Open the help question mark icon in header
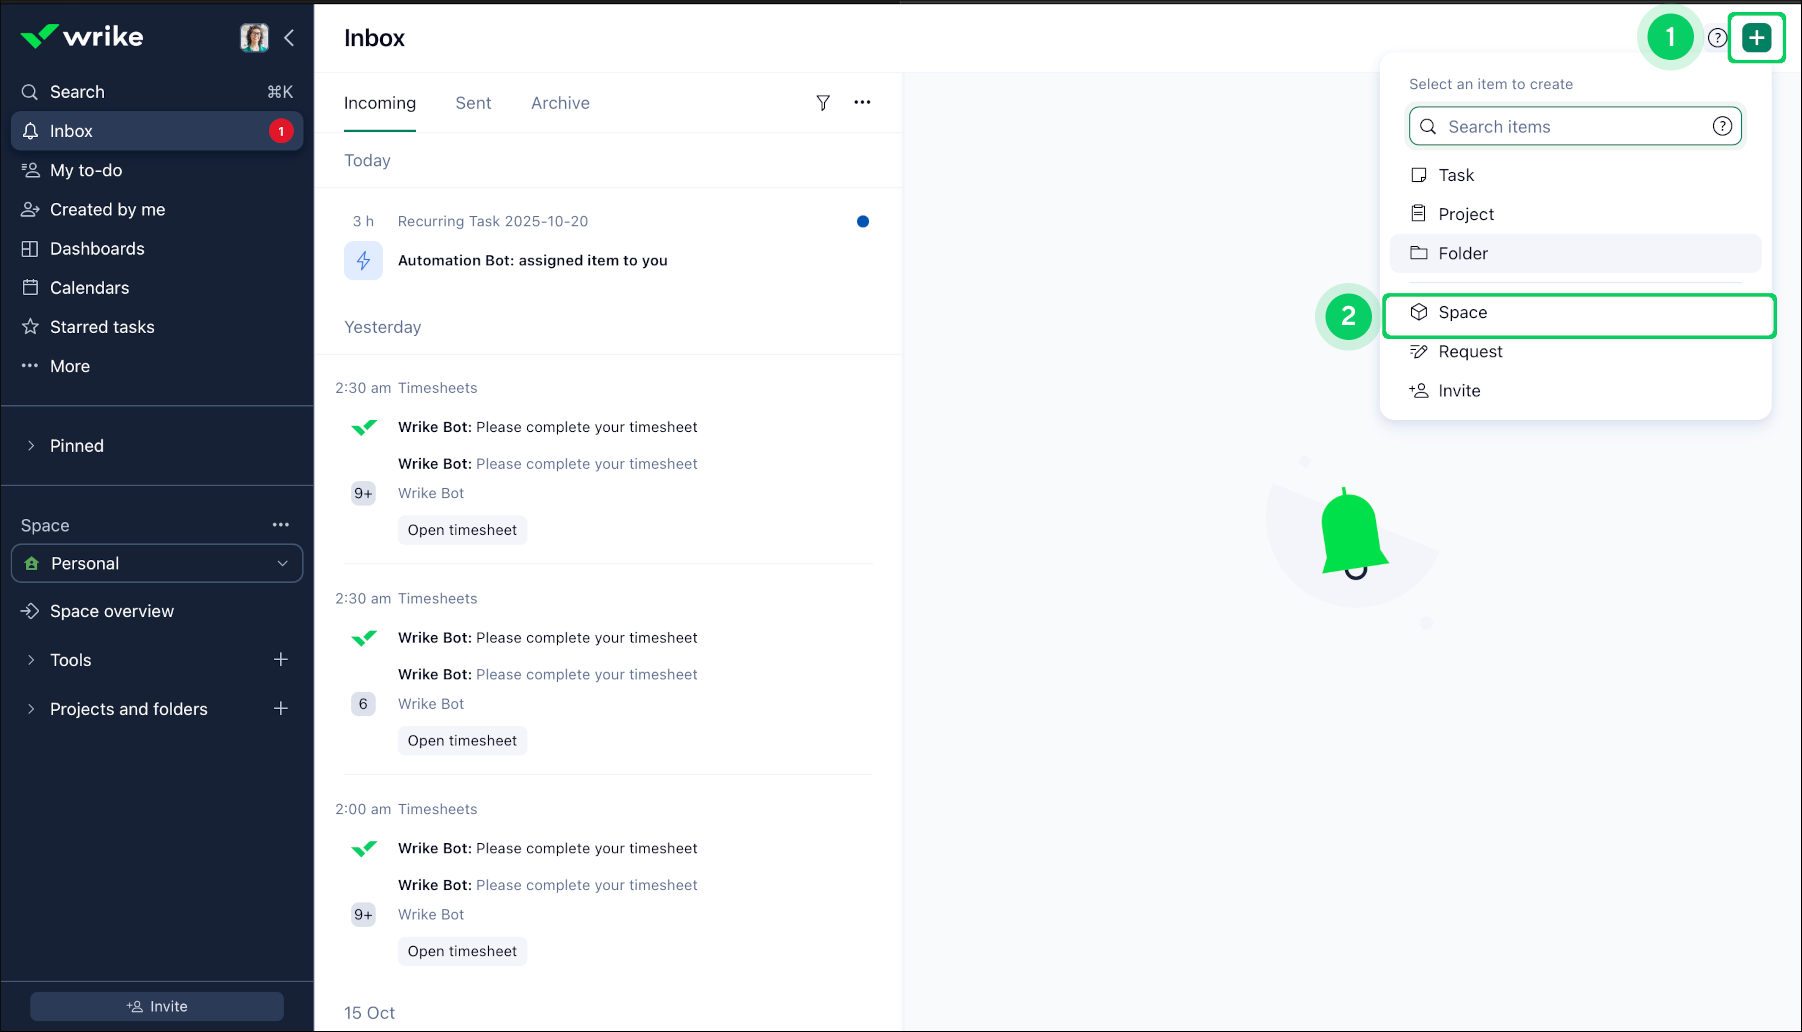Viewport: 1802px width, 1032px height. click(x=1717, y=38)
